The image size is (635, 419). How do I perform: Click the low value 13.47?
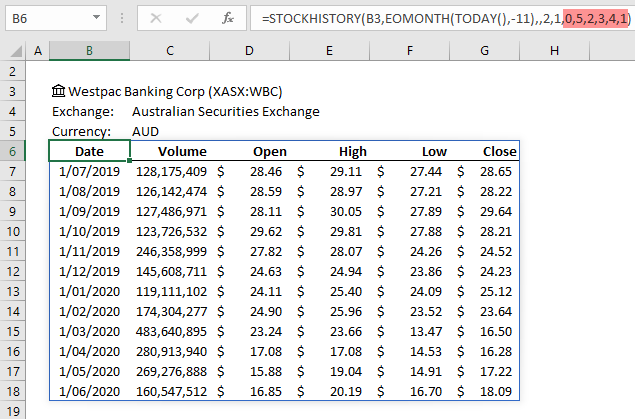(426, 332)
